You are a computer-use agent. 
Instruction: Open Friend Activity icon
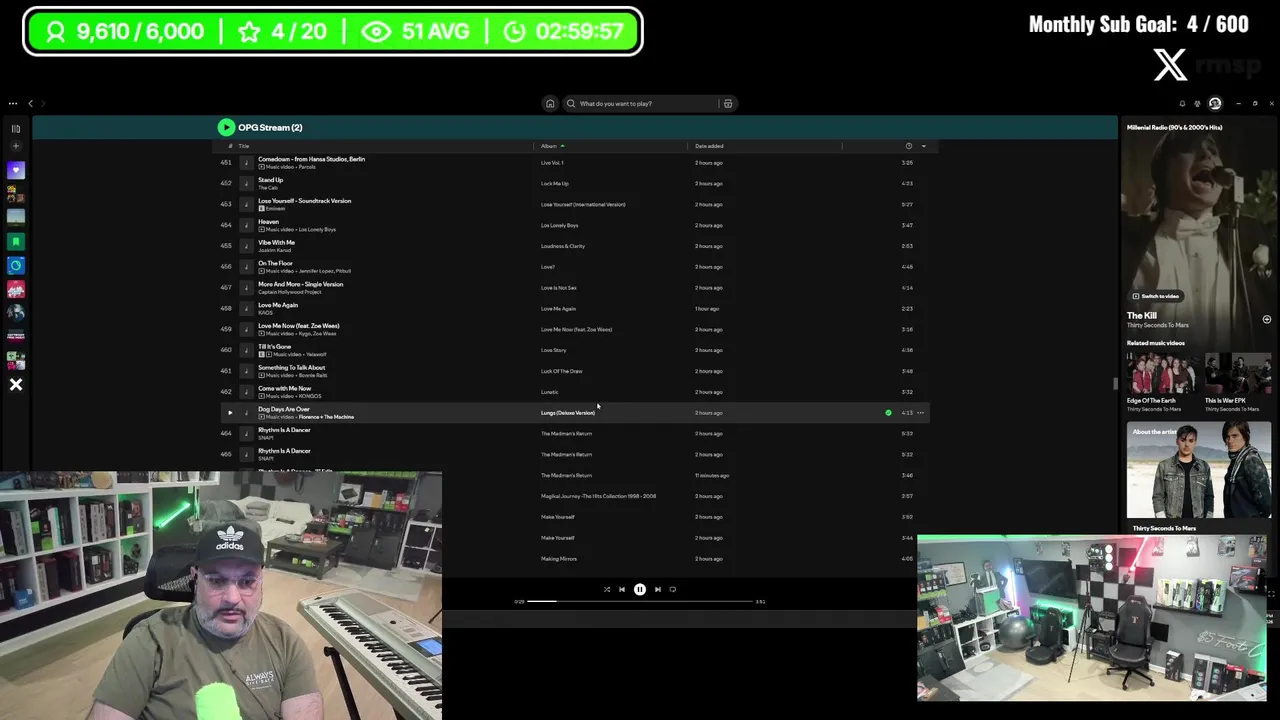1197,103
